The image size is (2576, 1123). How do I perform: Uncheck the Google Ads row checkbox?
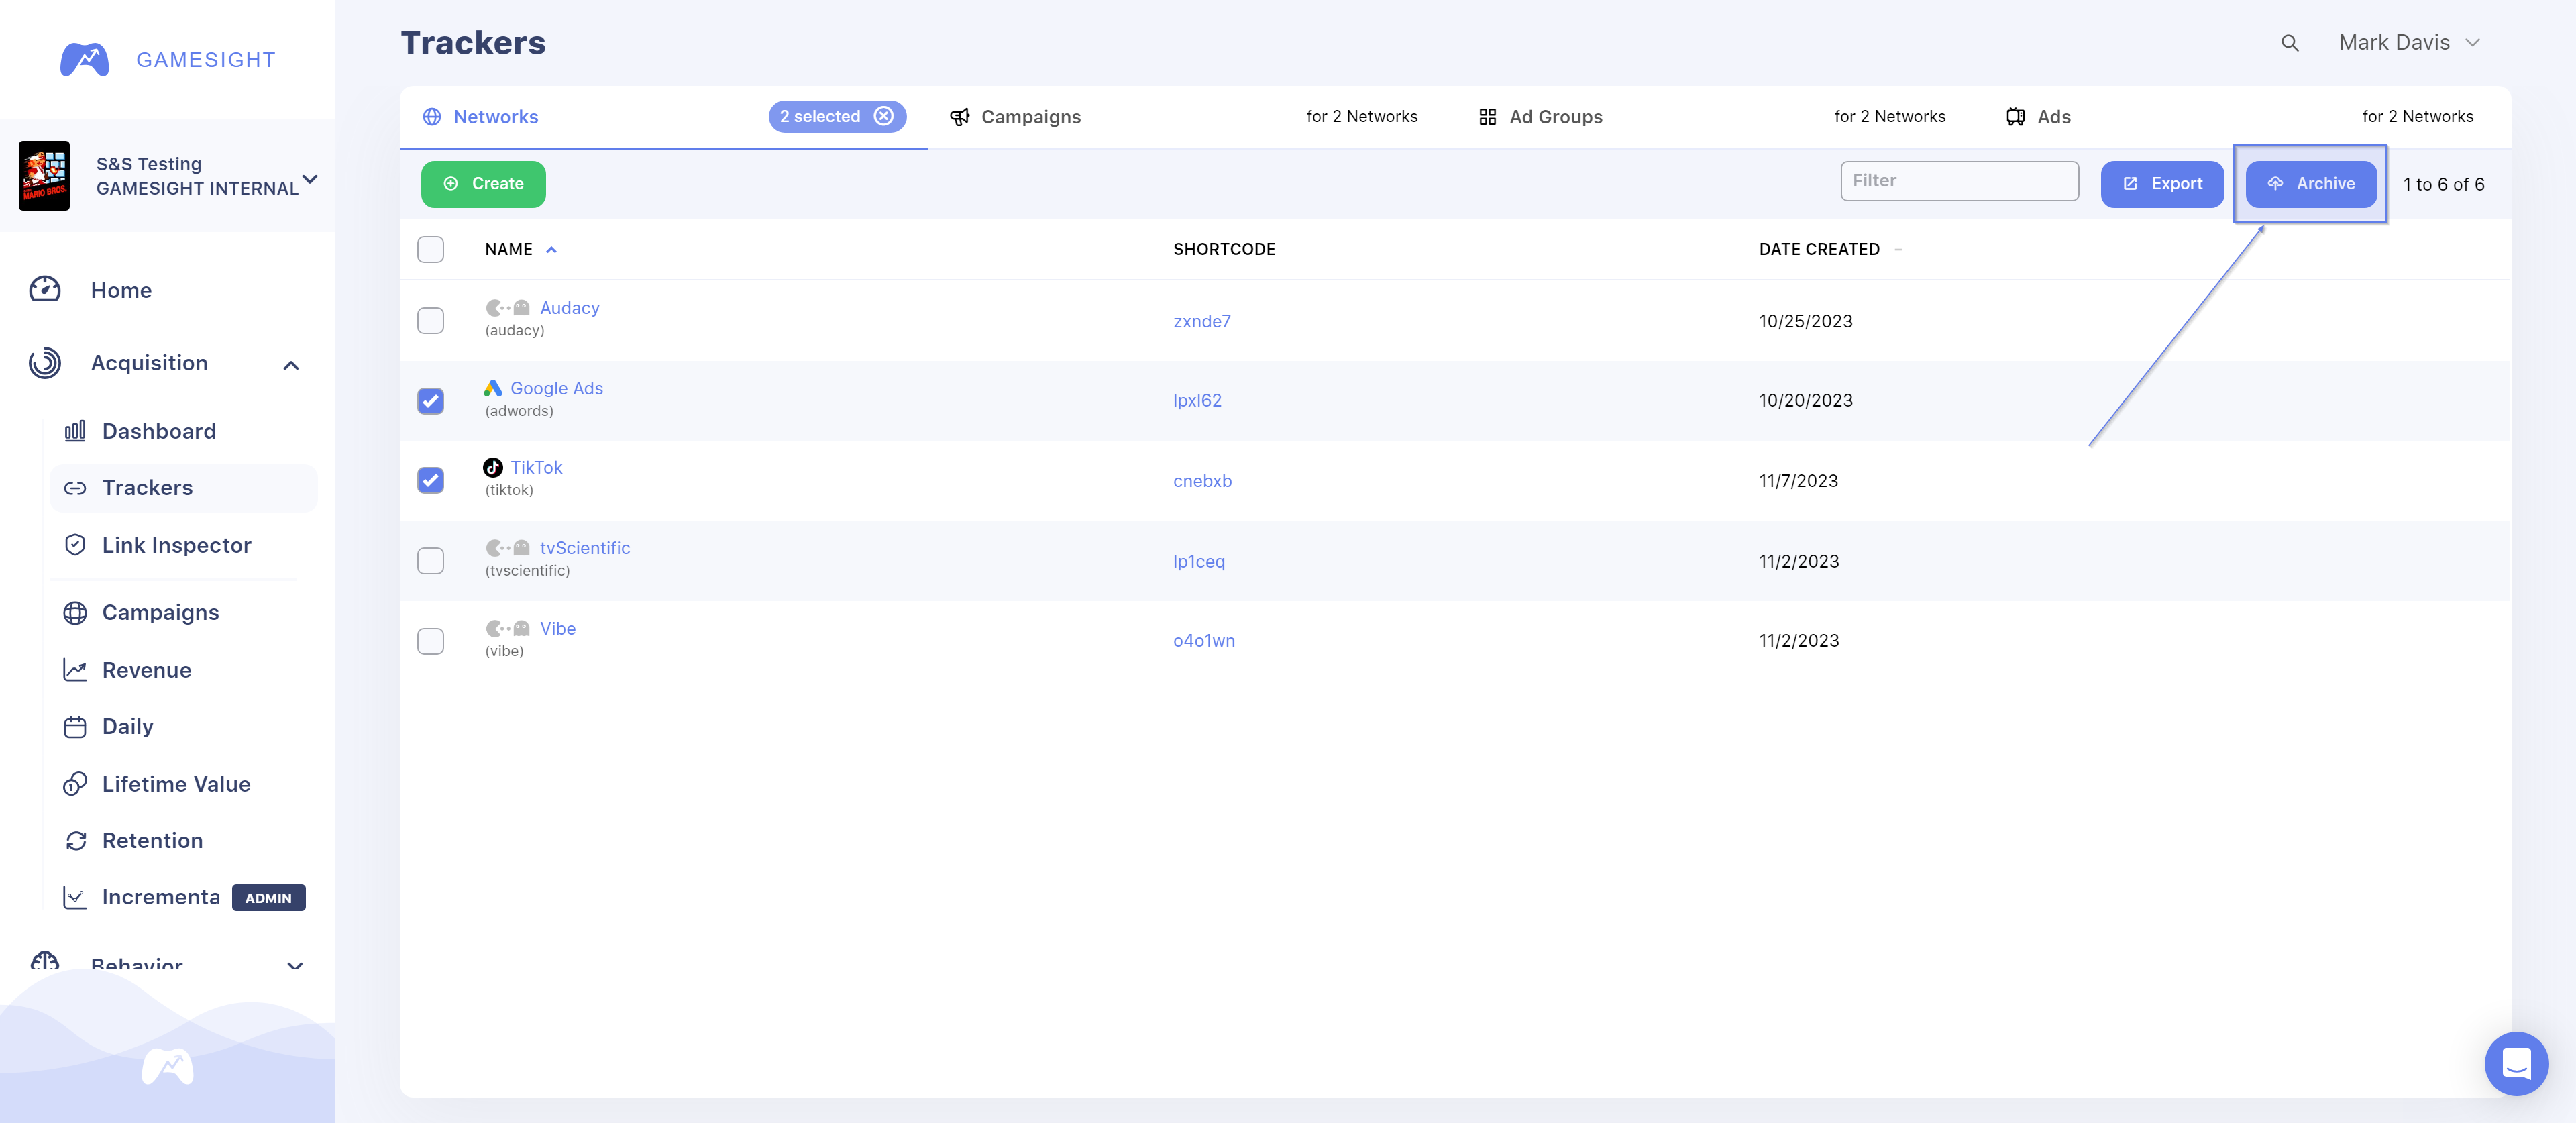click(x=431, y=401)
